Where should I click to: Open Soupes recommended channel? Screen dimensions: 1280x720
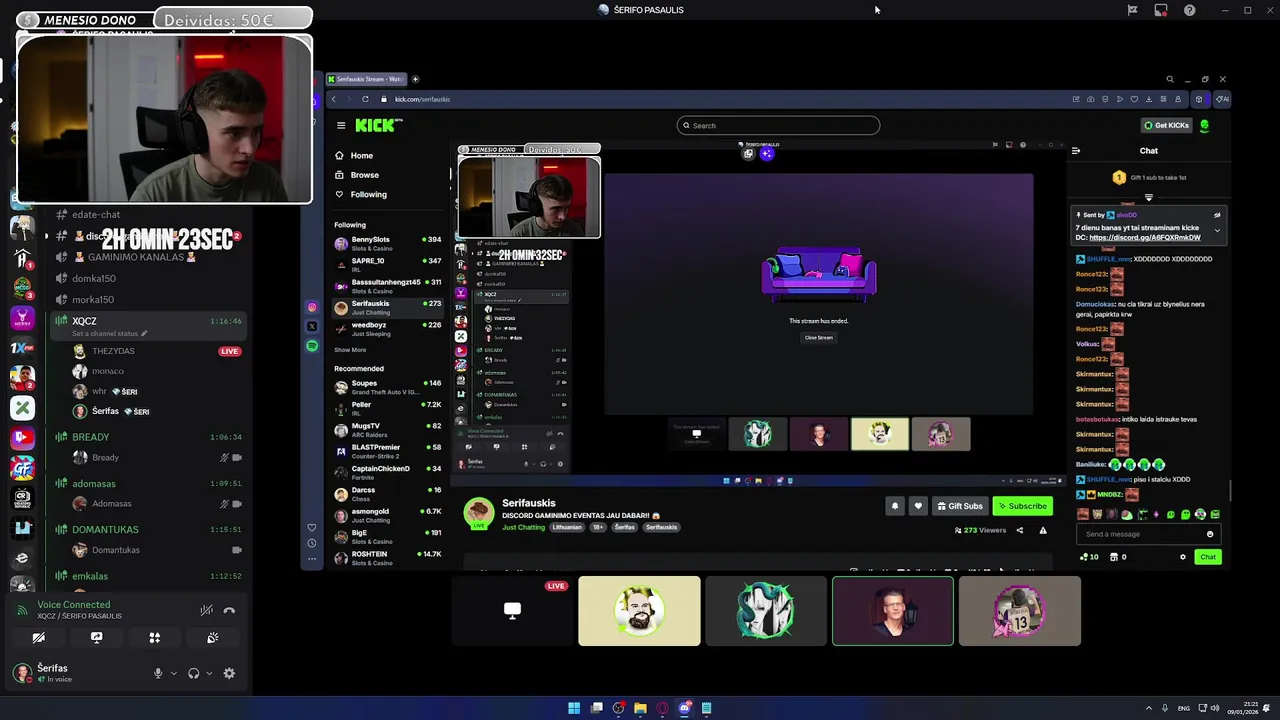[388, 386]
